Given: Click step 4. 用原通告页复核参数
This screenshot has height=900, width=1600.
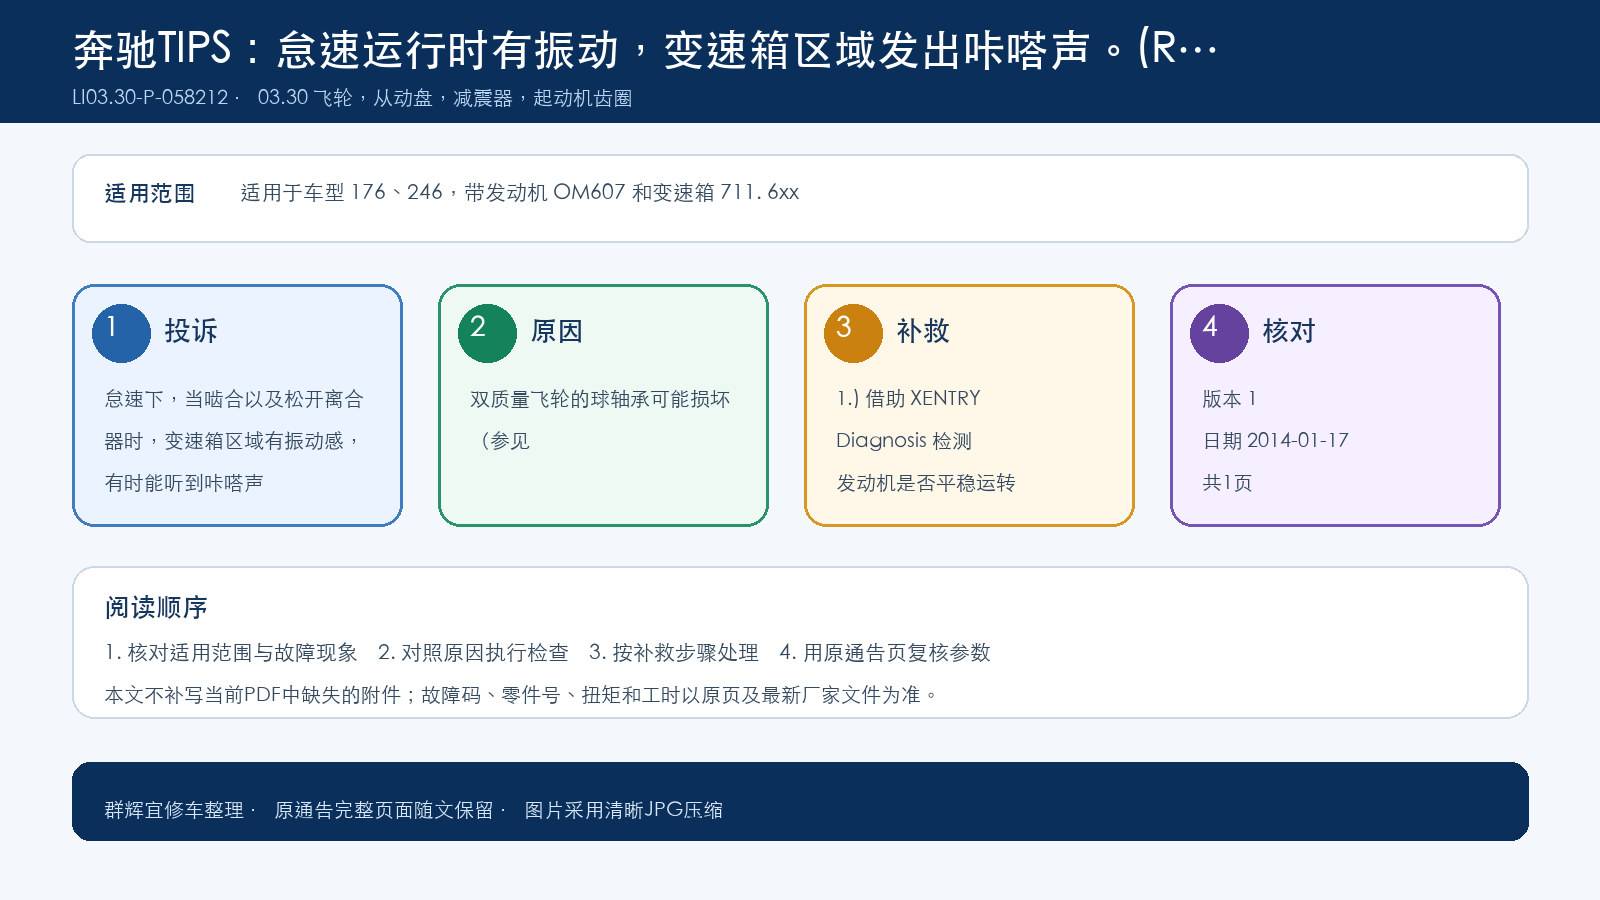Looking at the screenshot, I should tap(885, 653).
